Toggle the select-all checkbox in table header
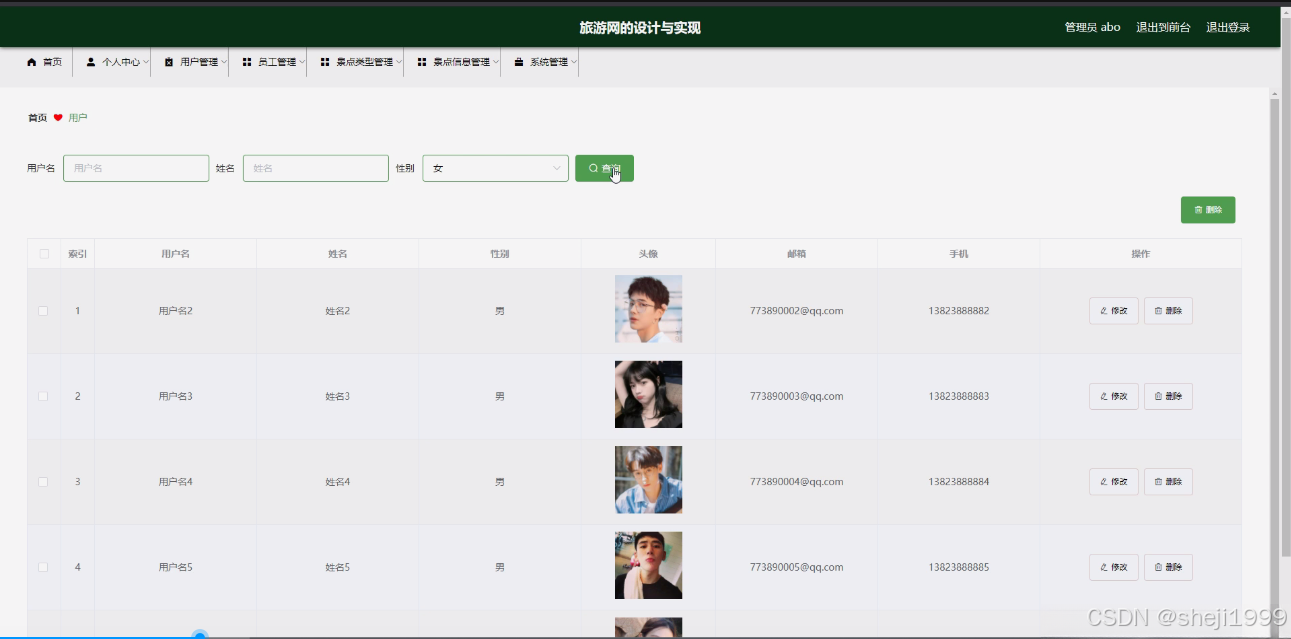The image size is (1291, 639). coord(44,254)
